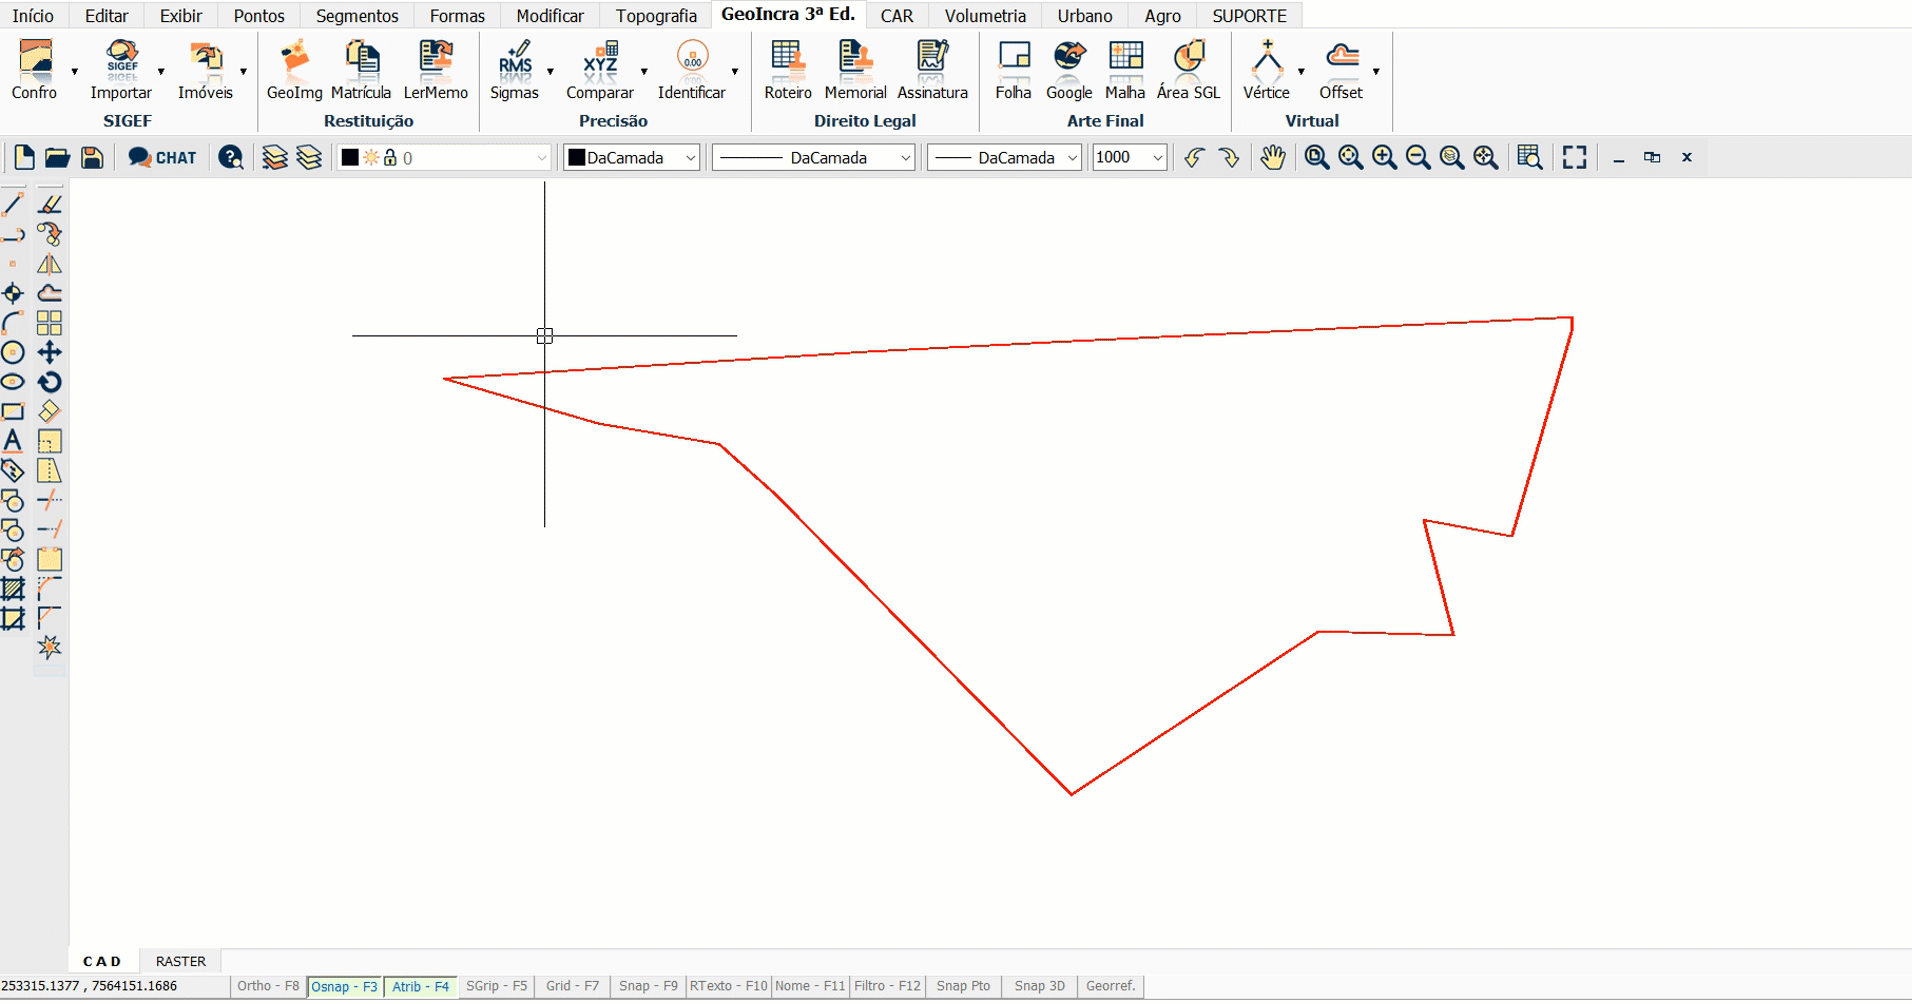Click the Georref. status button
Screen dimensions: 1912x1004
tap(1110, 986)
